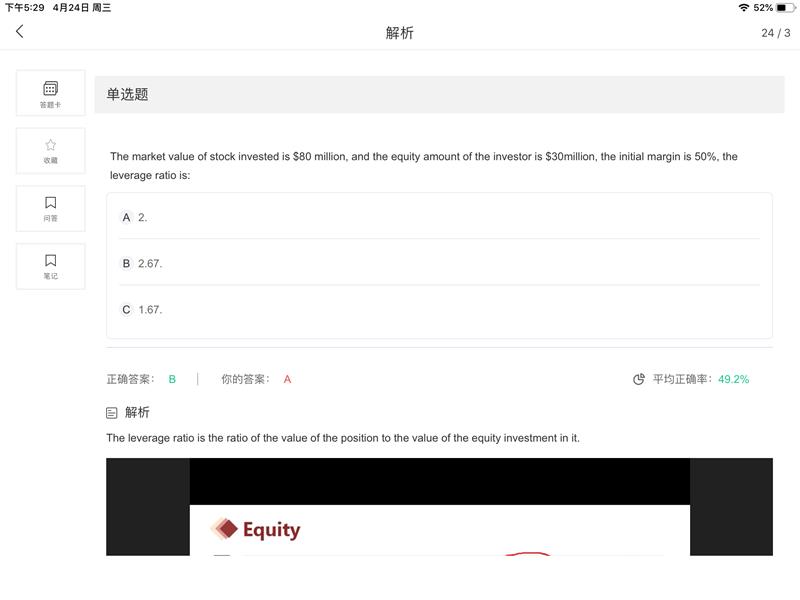Favorite this question with the 收藏 star
The height and width of the screenshot is (600, 800).
pyautogui.click(x=51, y=151)
